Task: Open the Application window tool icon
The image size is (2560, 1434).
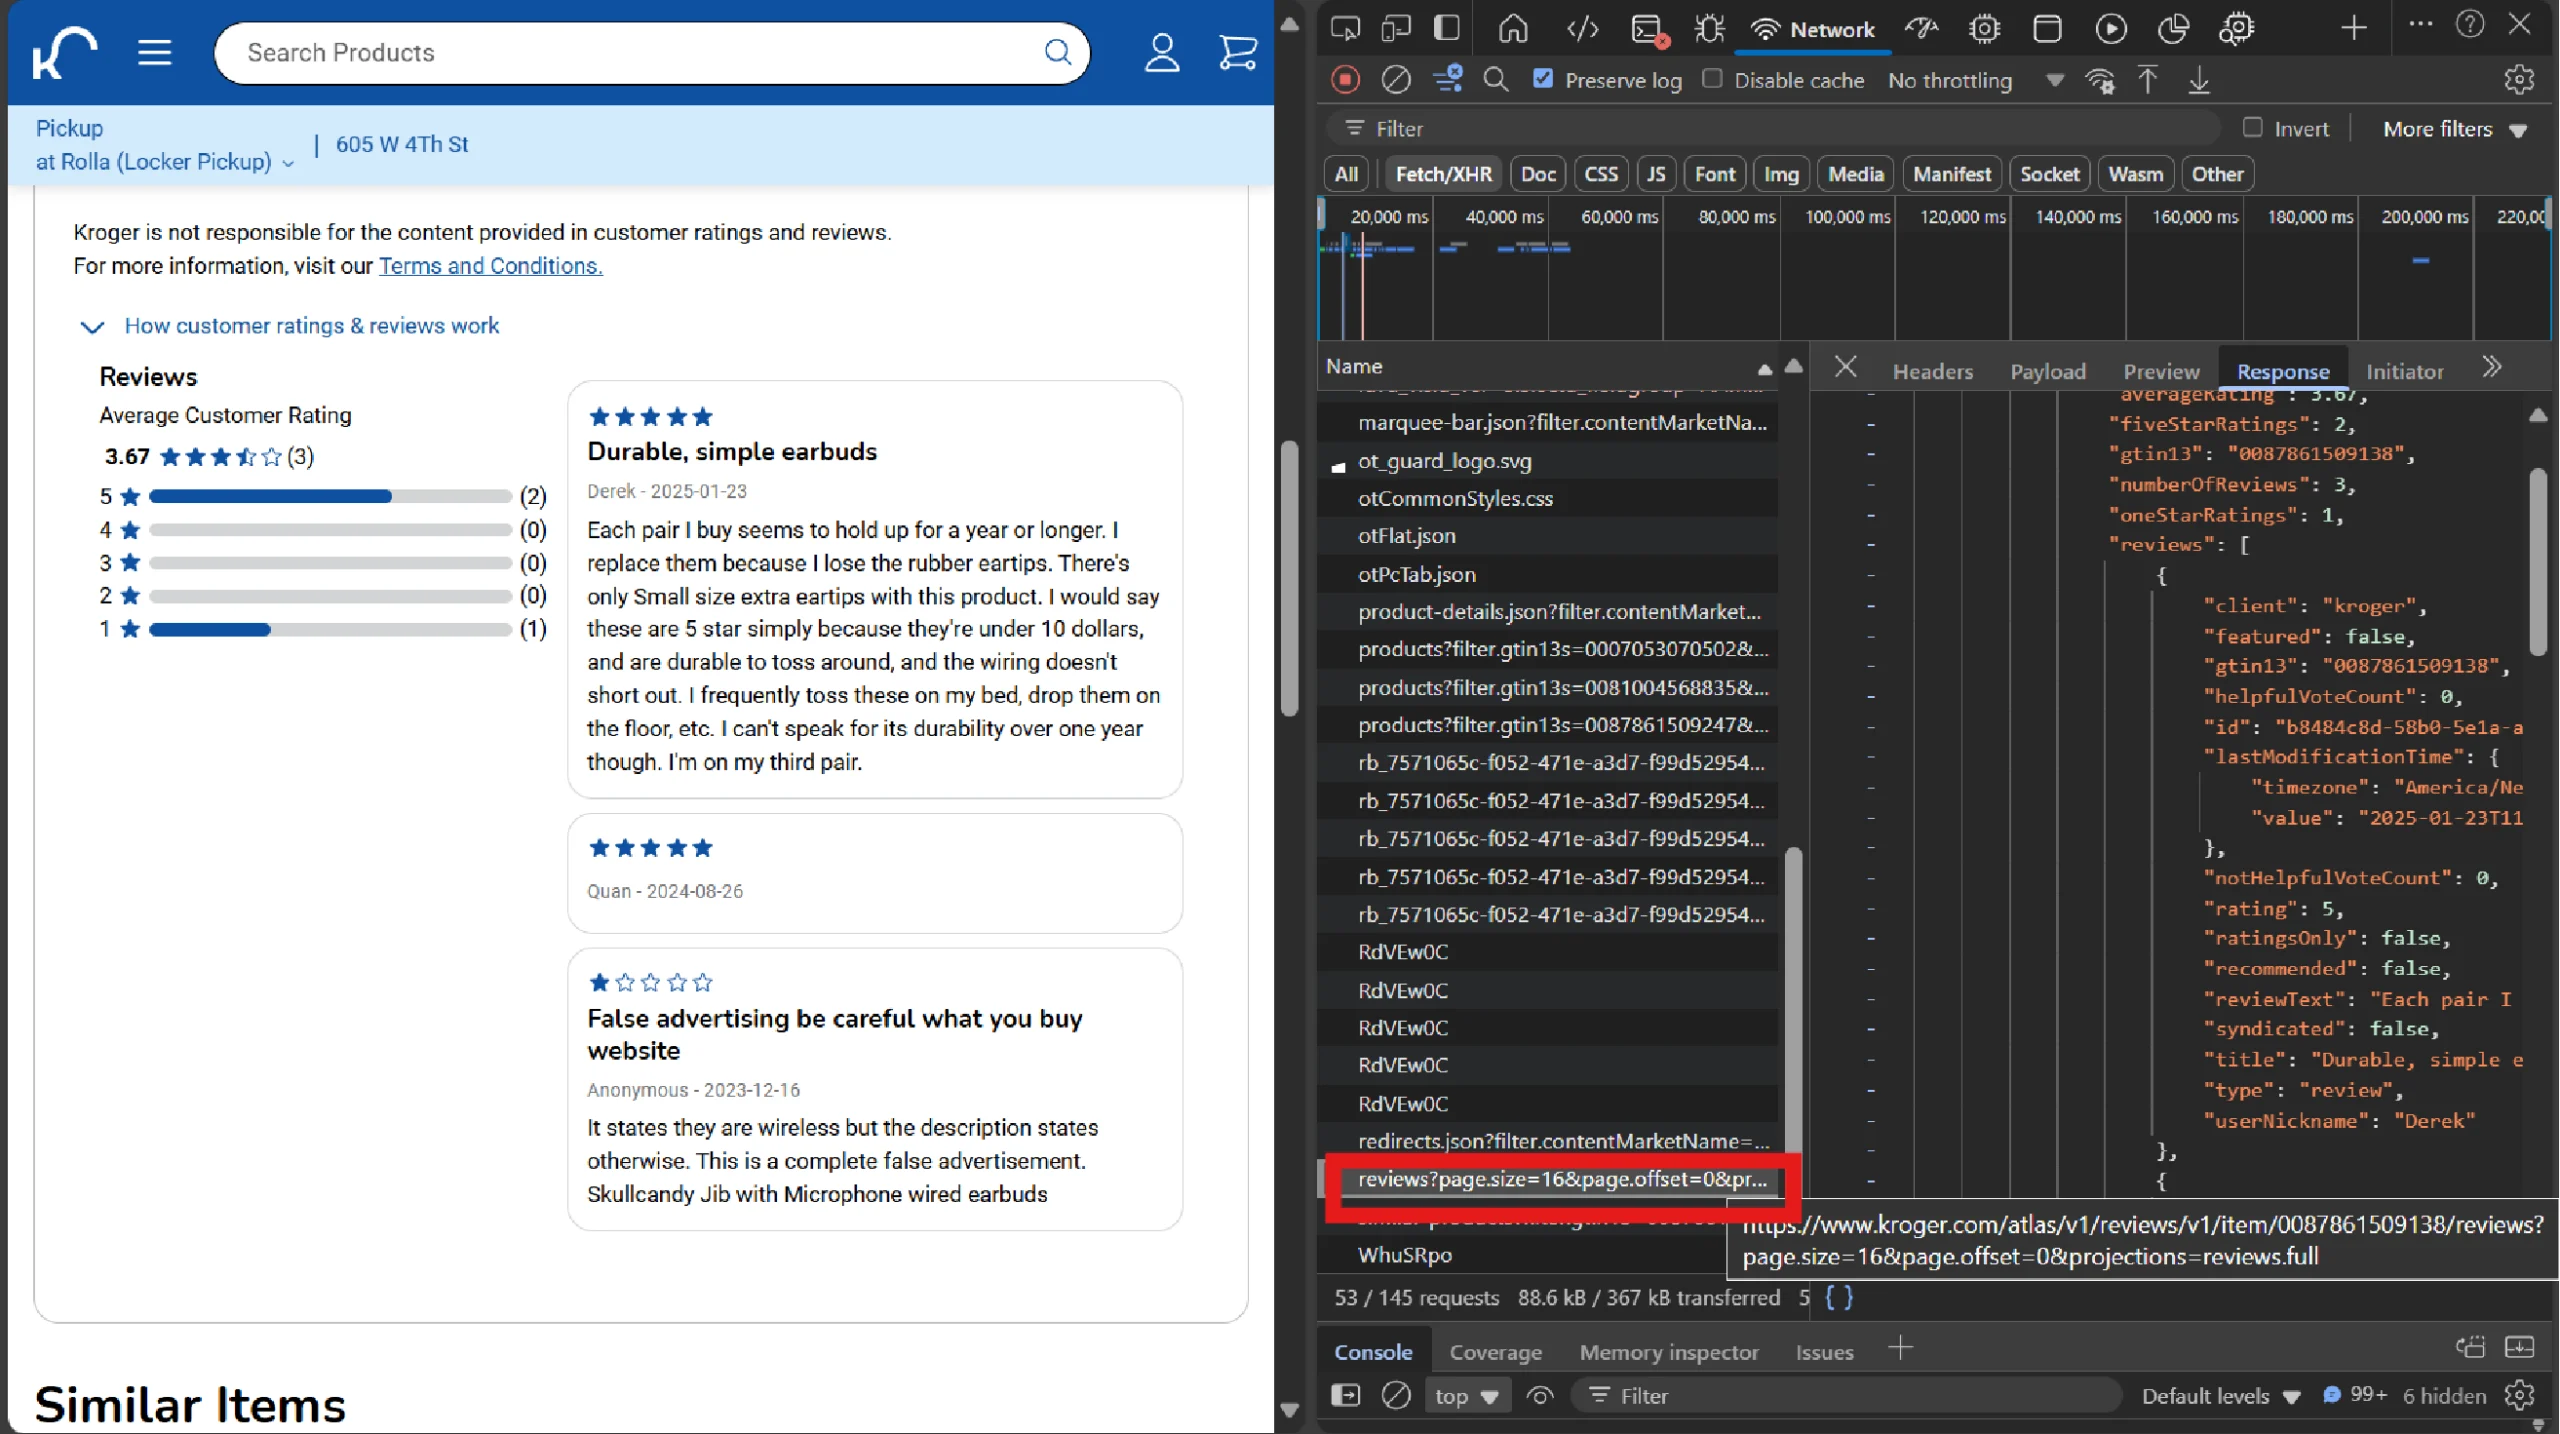Action: click(2047, 29)
